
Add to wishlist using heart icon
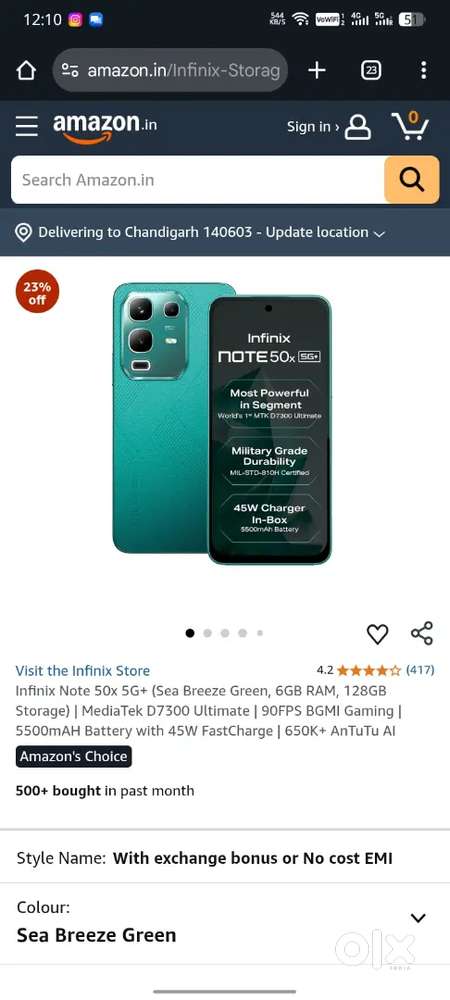[x=377, y=633]
